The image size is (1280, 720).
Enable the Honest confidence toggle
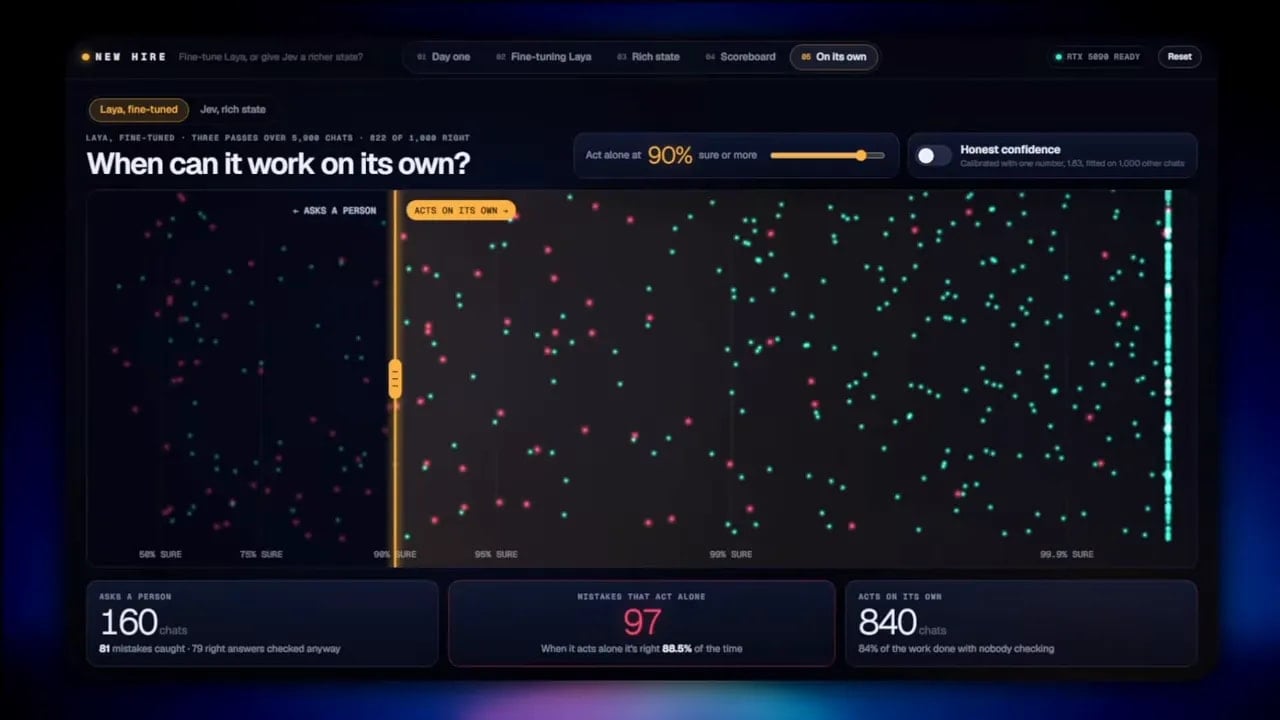(x=934, y=155)
